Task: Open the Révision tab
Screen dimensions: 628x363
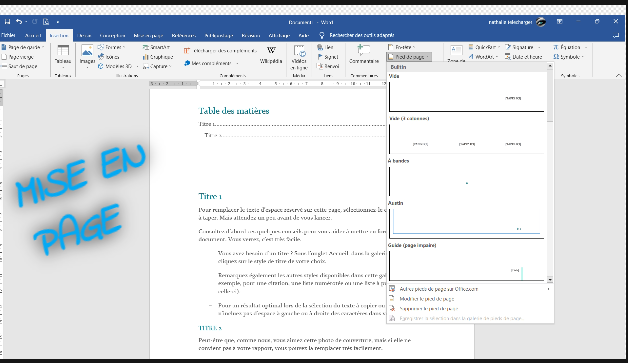Action: pos(251,35)
